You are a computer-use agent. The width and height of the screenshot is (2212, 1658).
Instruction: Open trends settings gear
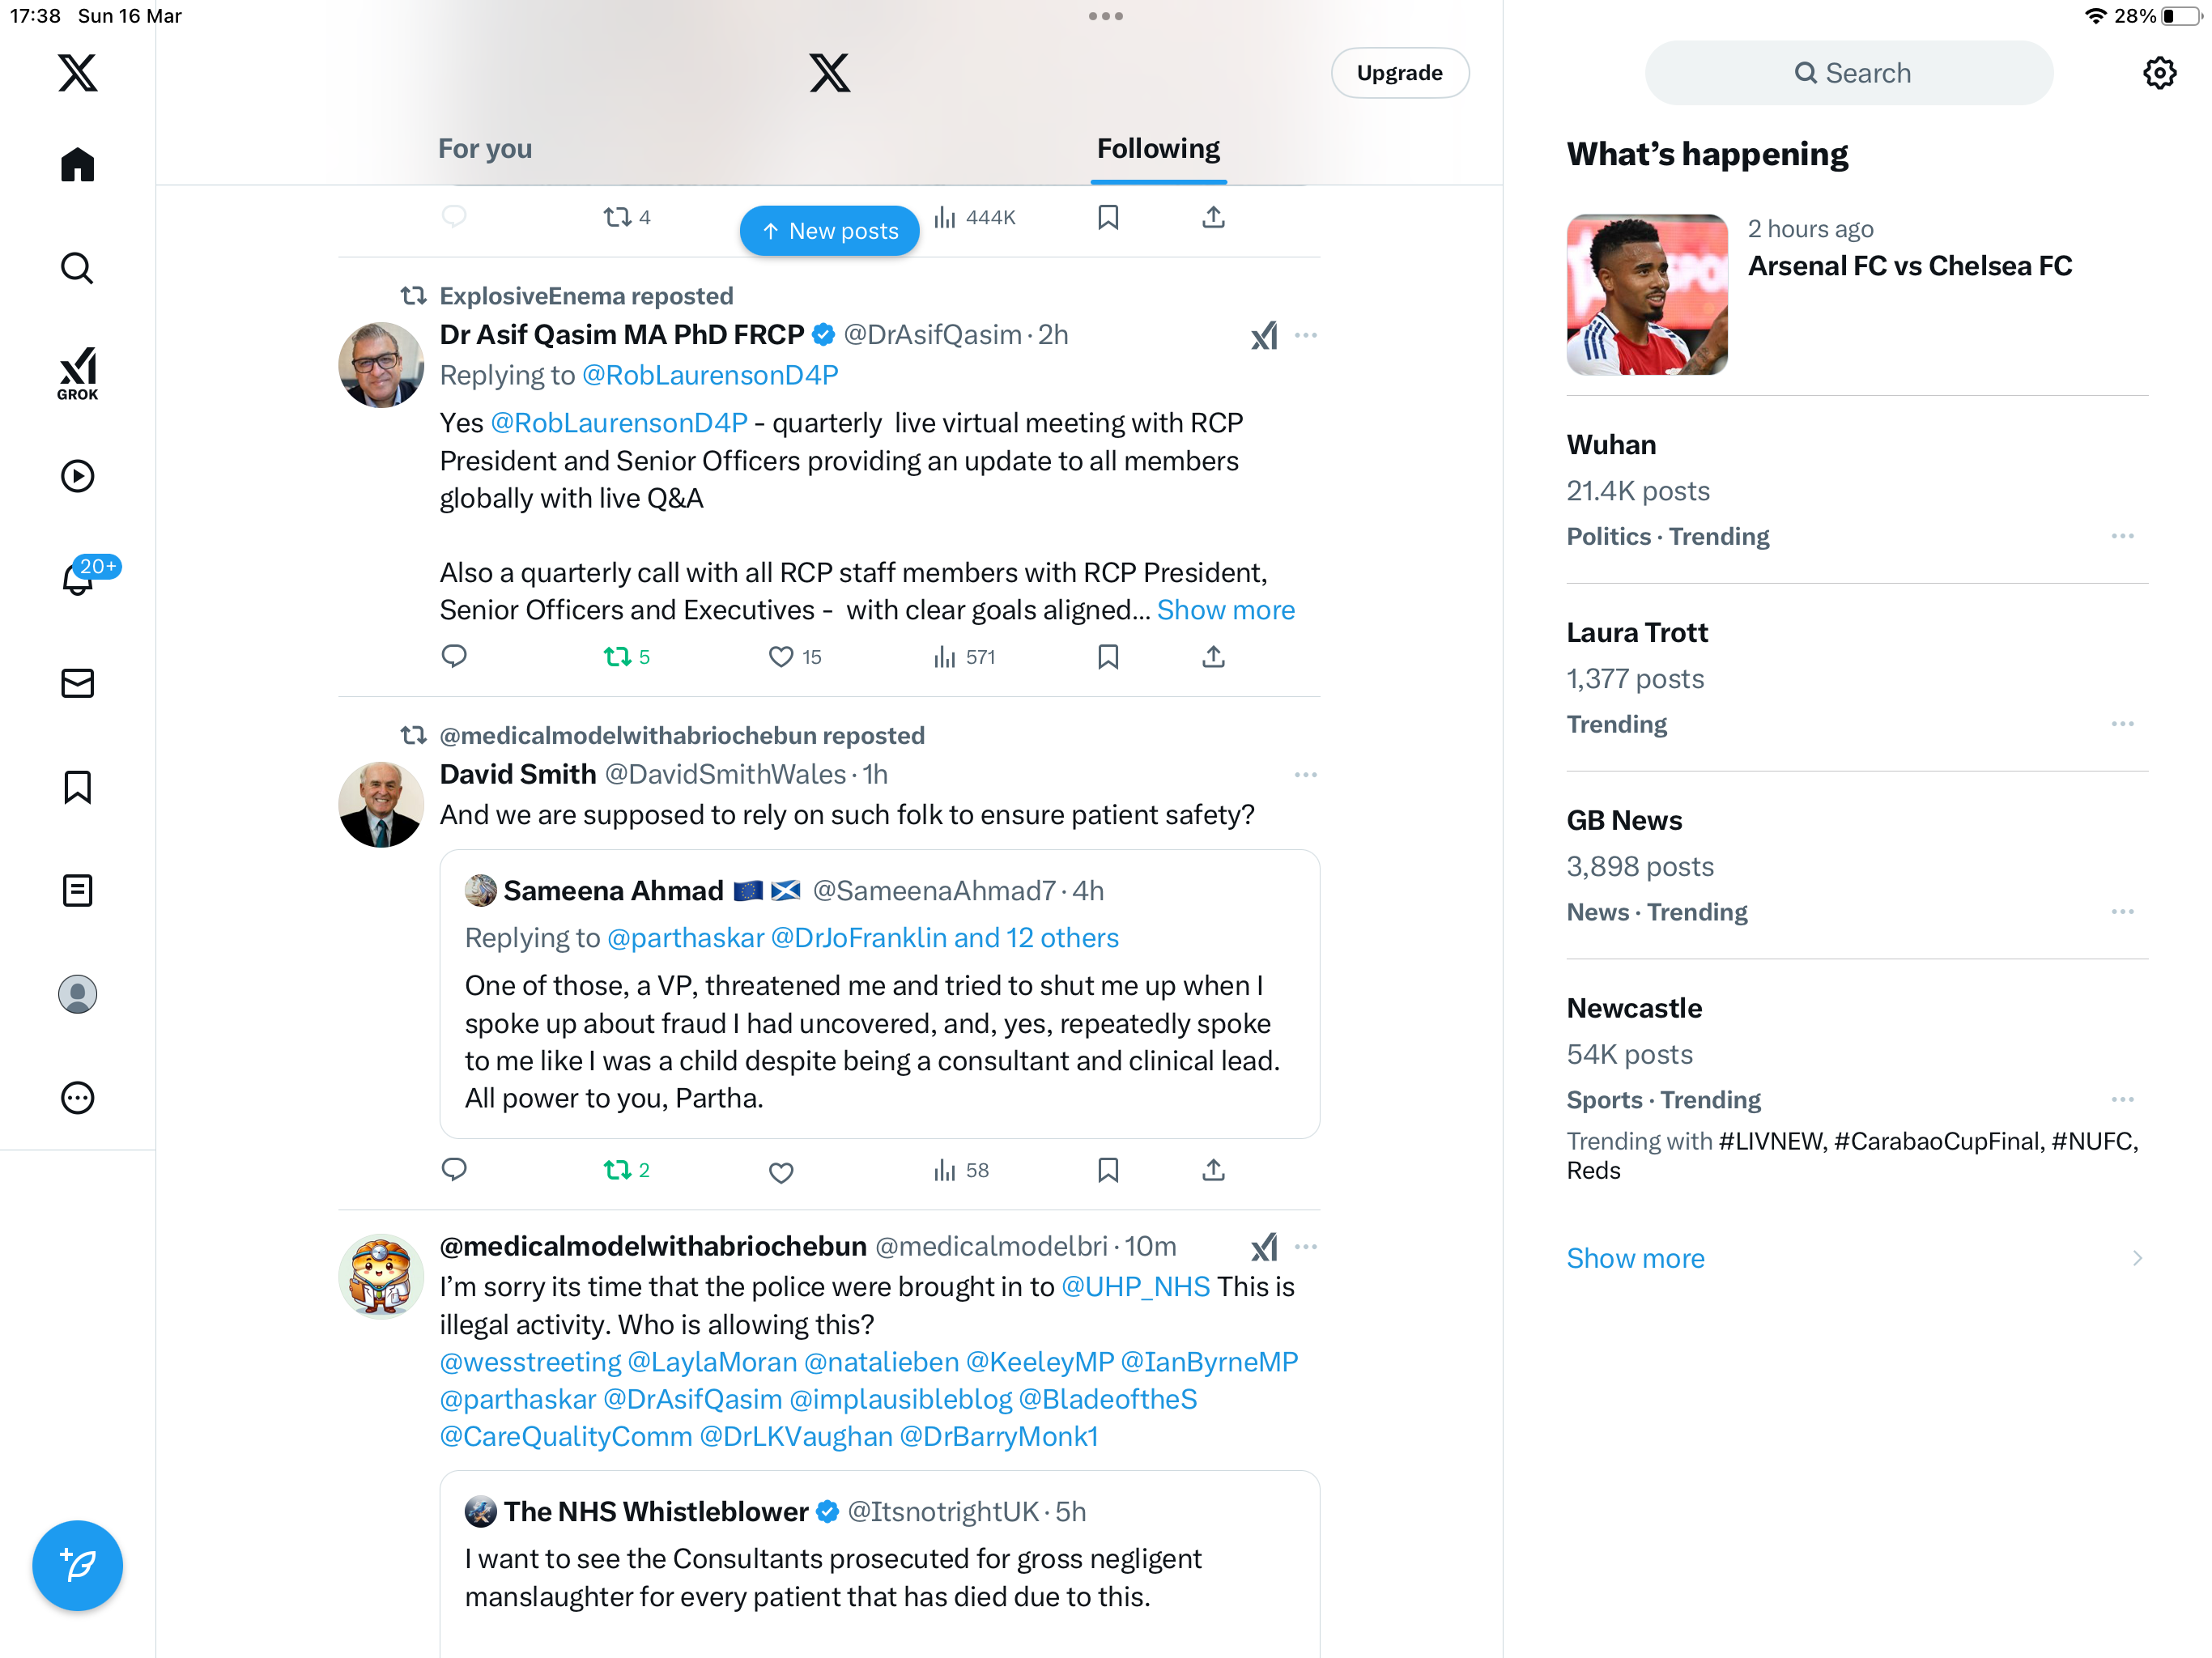[2159, 73]
